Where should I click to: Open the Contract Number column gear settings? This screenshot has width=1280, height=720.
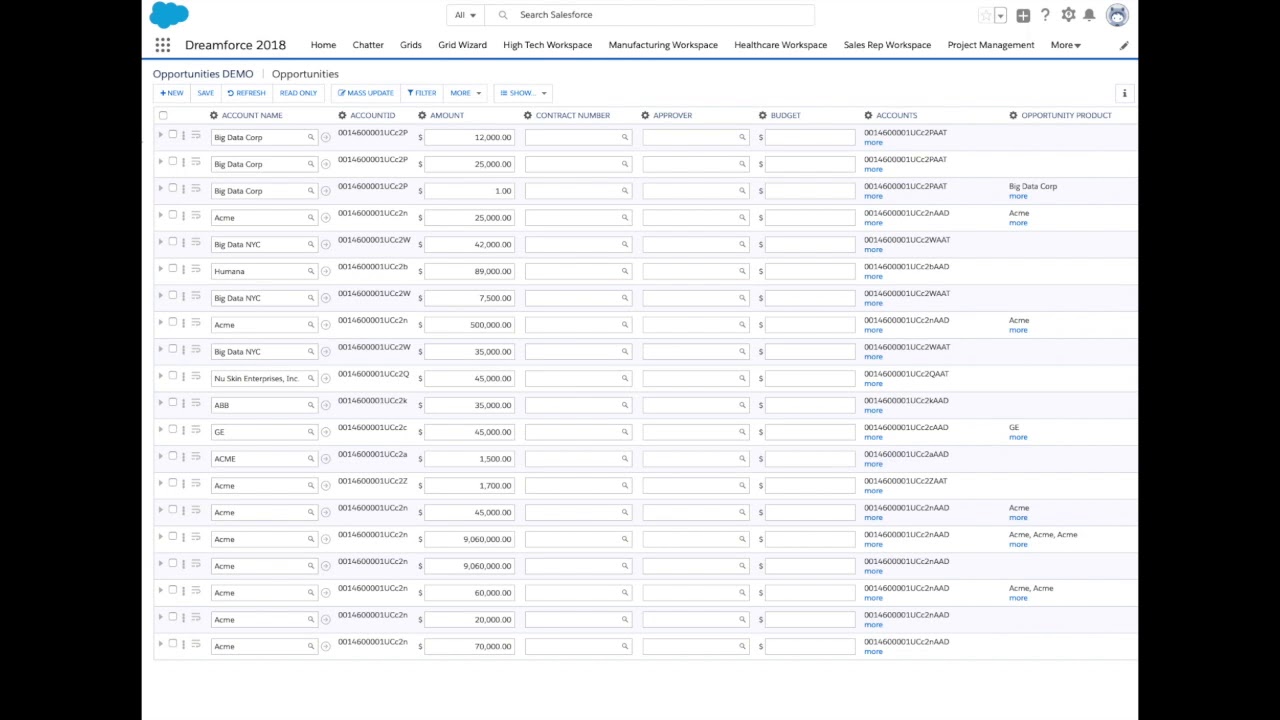[x=528, y=115]
